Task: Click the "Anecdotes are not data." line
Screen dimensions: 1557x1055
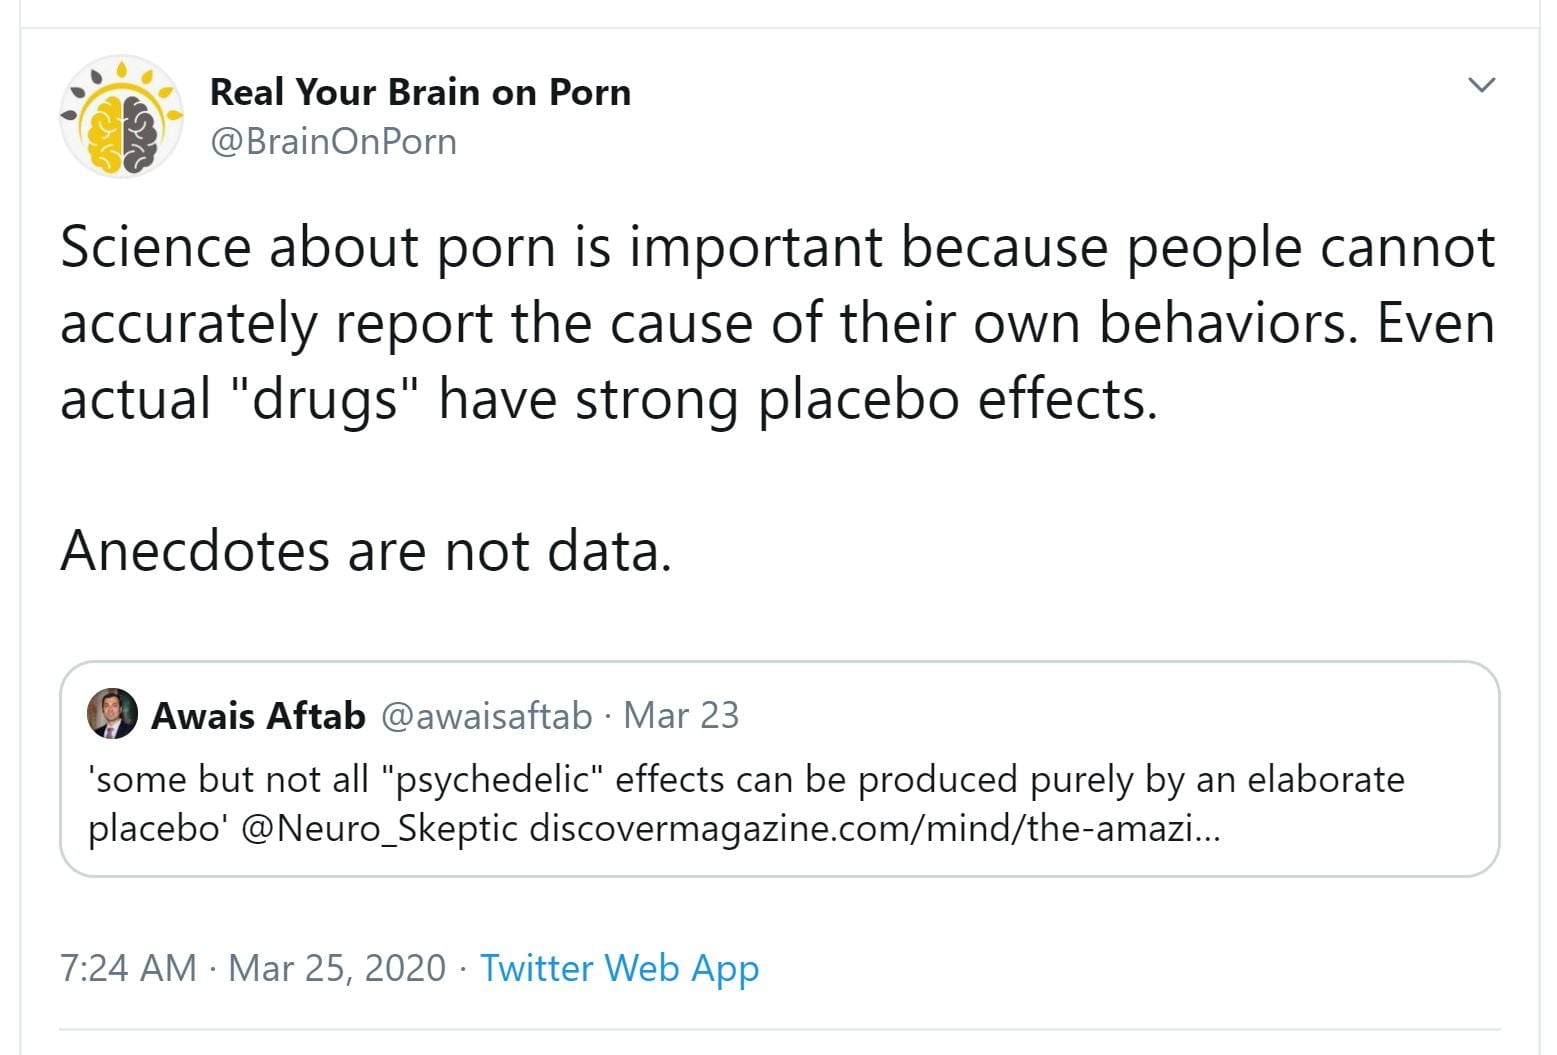Action: (366, 550)
